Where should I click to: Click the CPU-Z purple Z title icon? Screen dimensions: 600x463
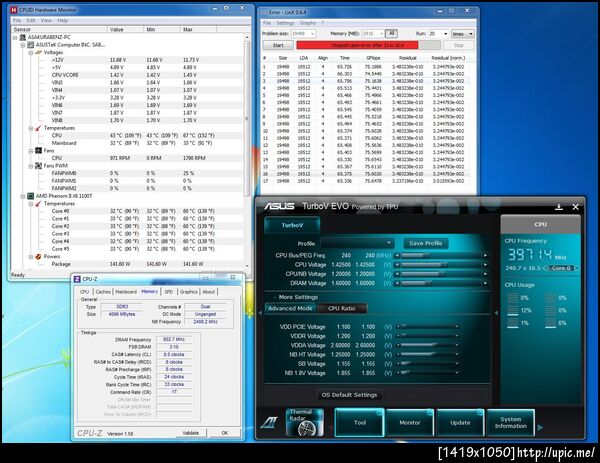point(77,279)
